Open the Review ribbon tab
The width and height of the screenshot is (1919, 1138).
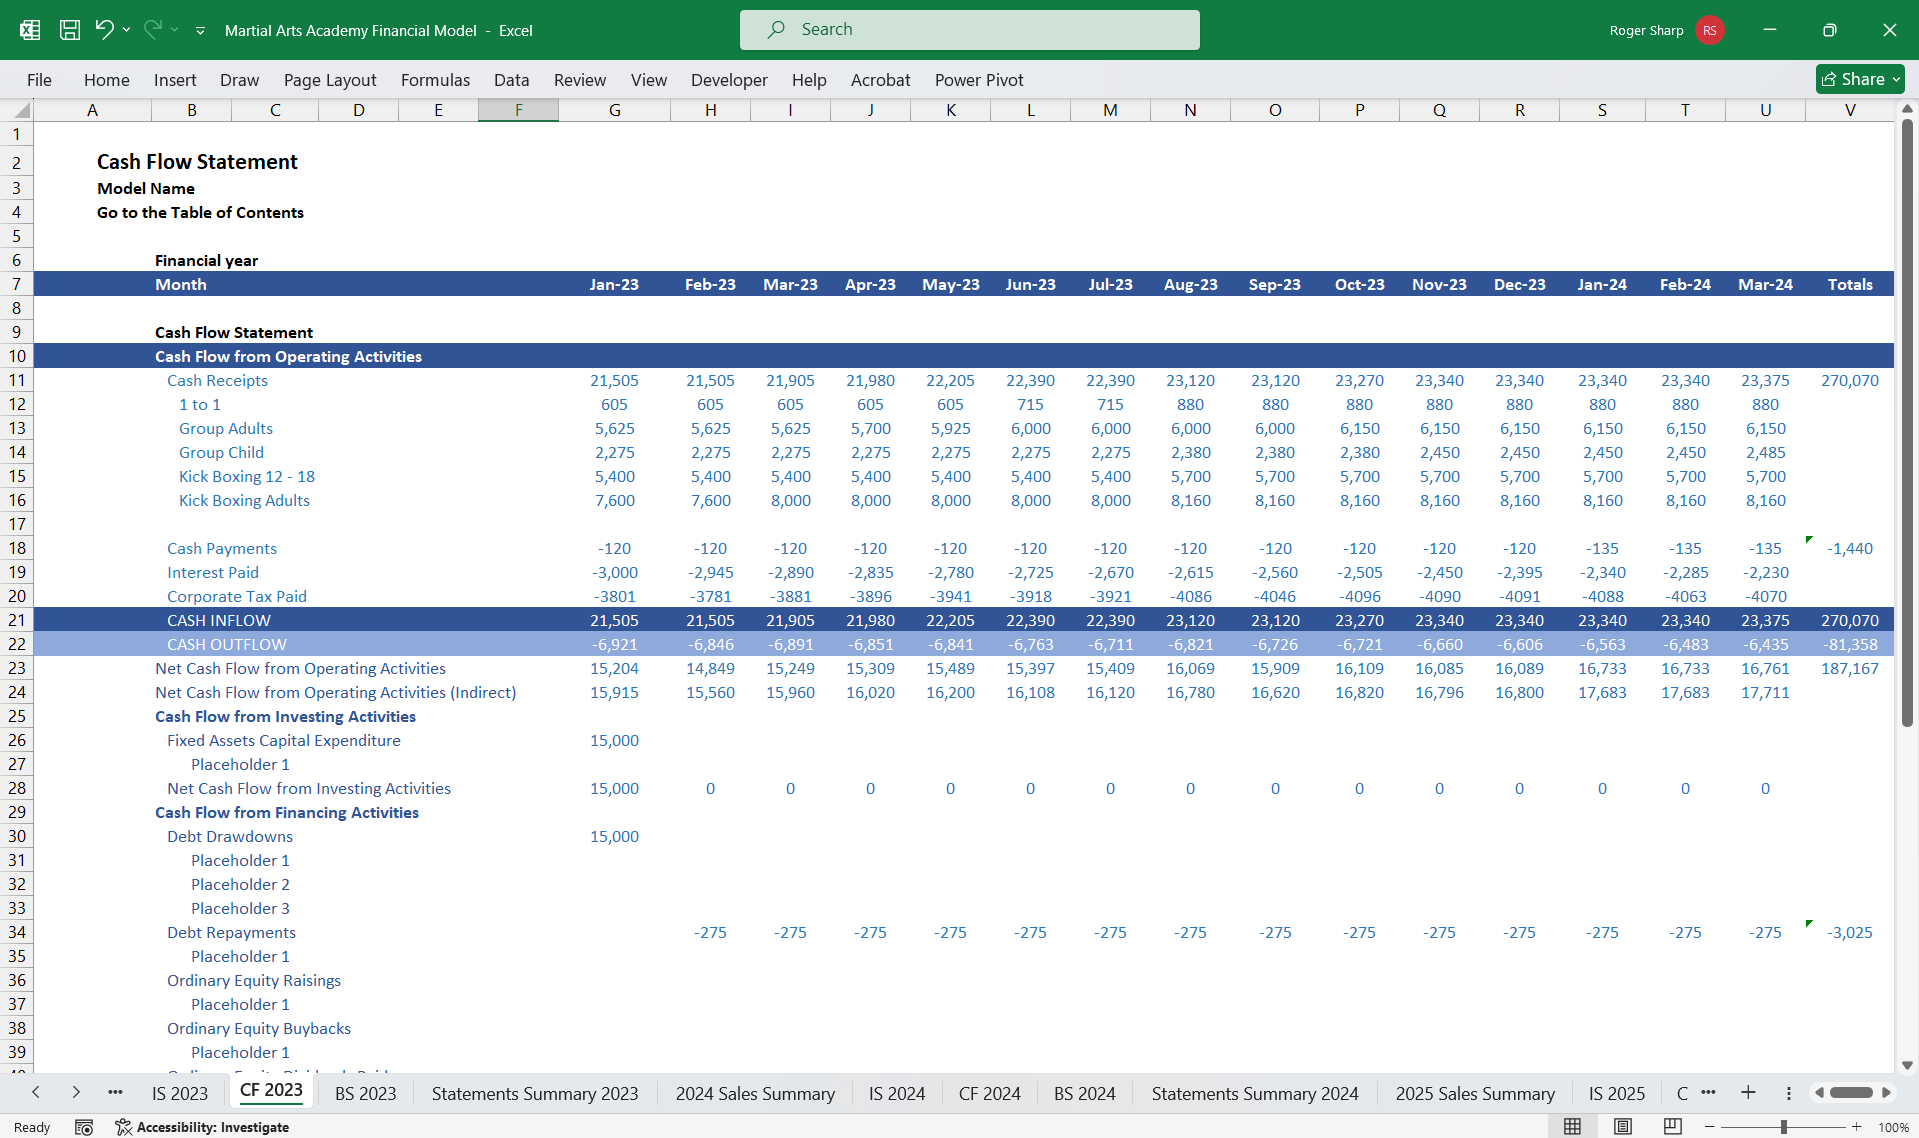point(580,80)
